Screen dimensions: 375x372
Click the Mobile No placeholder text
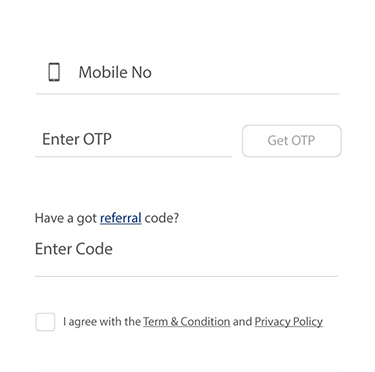tap(115, 72)
